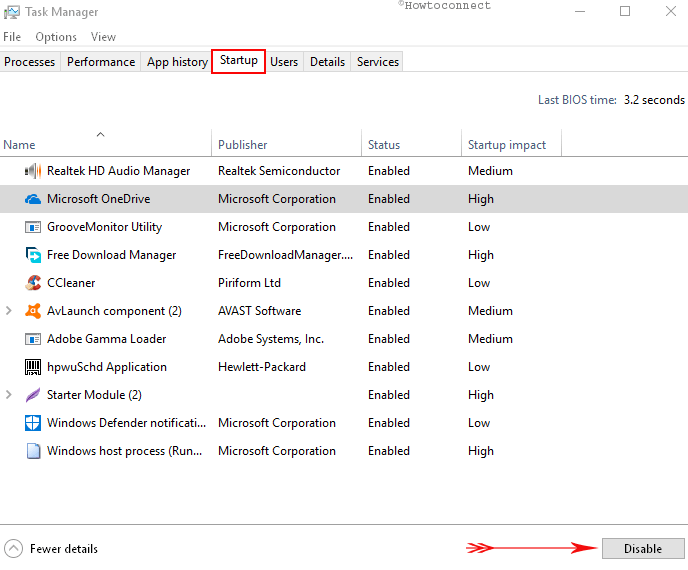
Task: Click the Free Download Manager icon
Action: (33, 255)
